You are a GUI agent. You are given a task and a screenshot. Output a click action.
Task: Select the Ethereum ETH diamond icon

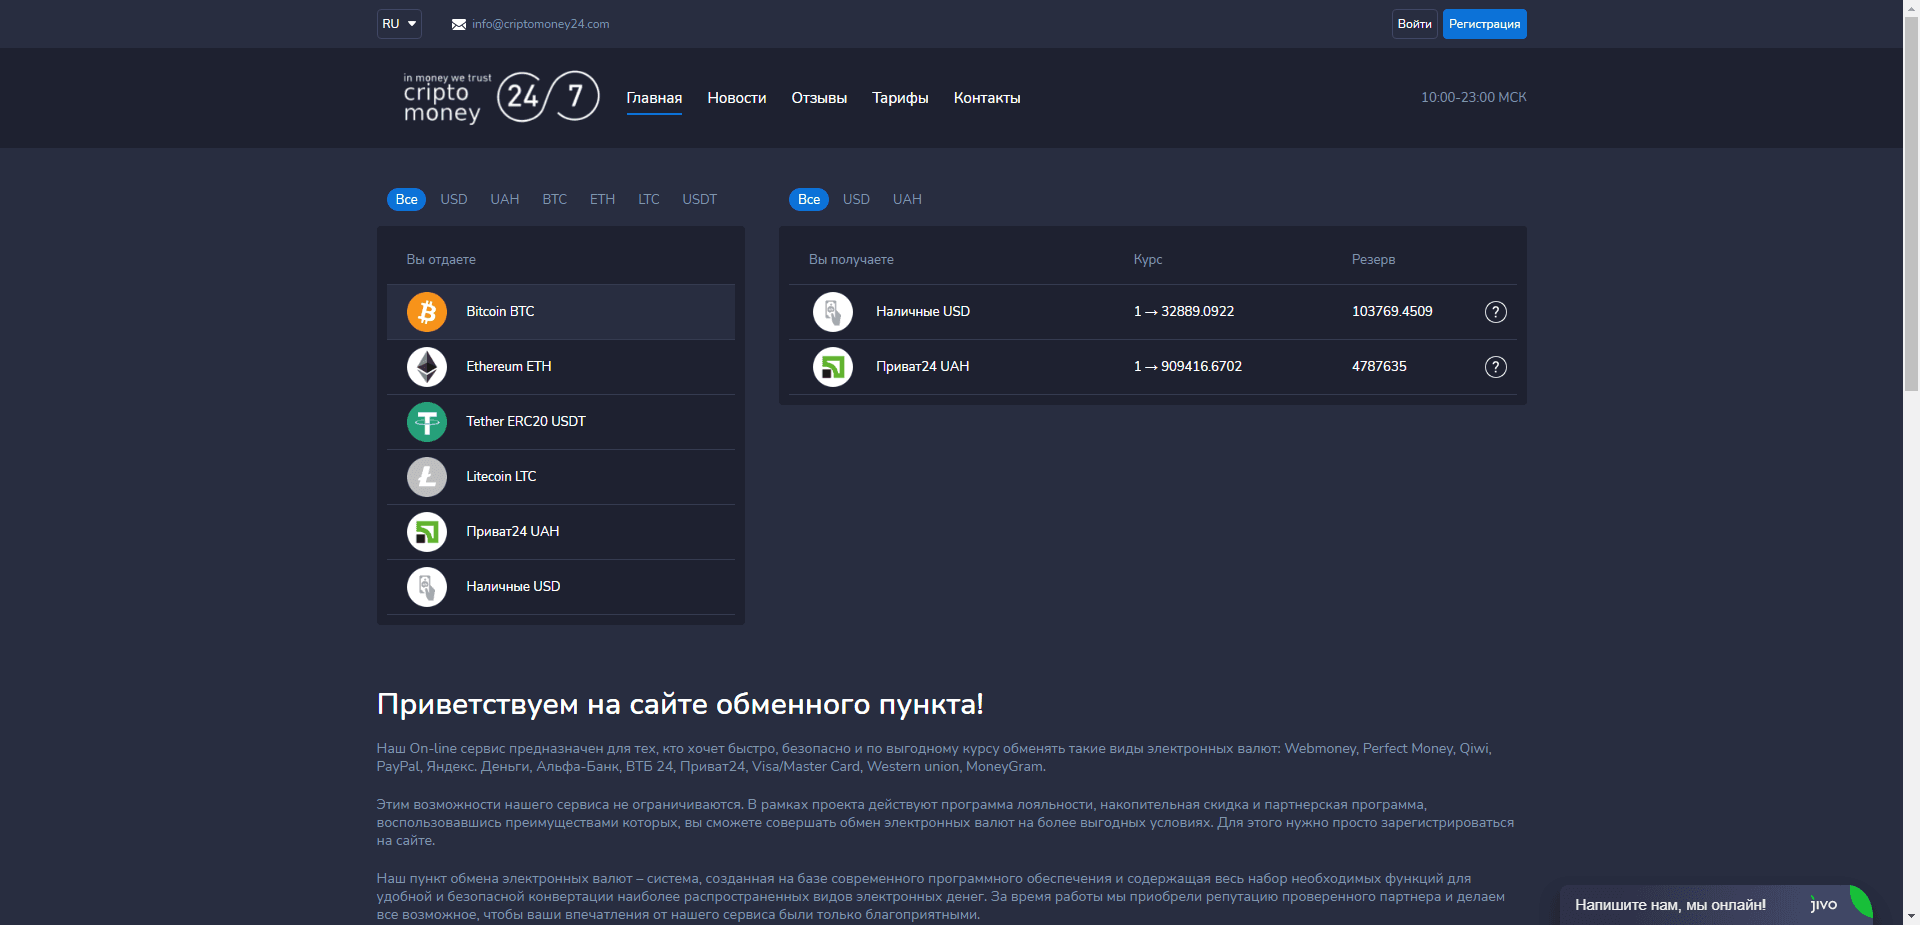pos(427,367)
